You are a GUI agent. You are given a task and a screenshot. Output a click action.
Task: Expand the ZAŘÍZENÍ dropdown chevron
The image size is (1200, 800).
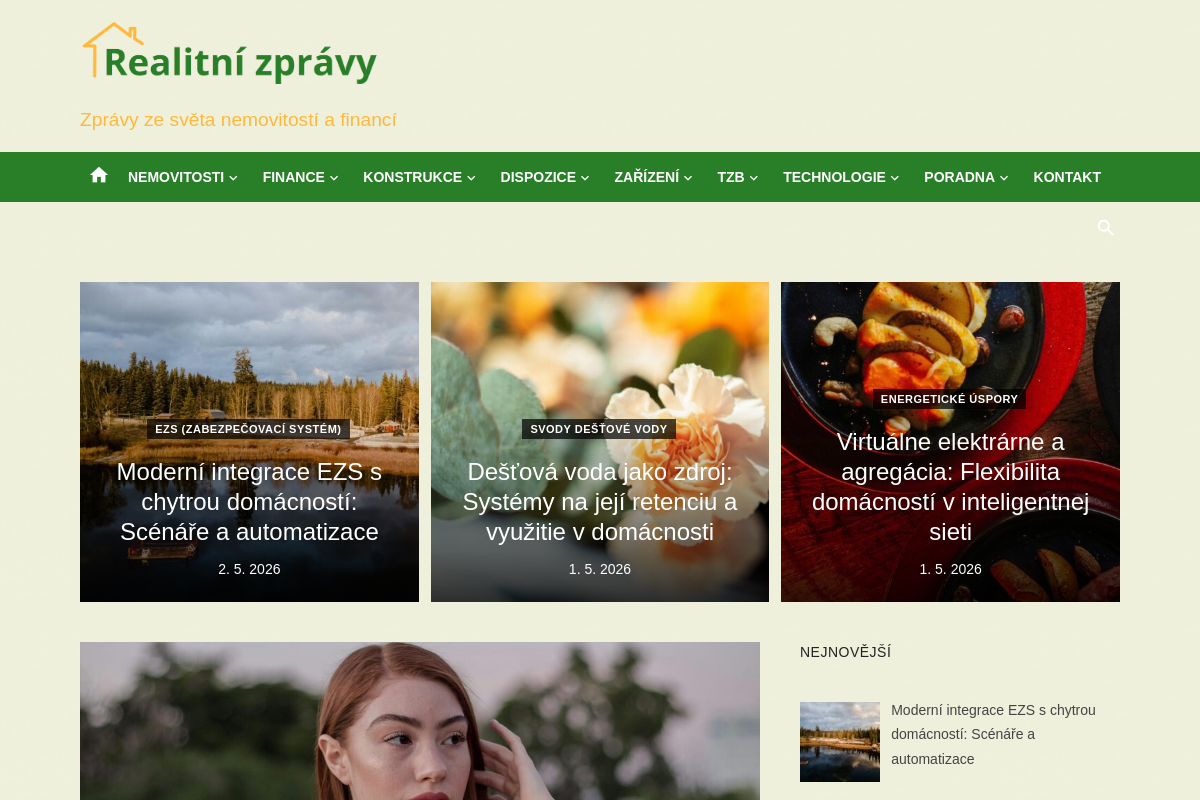coord(688,178)
